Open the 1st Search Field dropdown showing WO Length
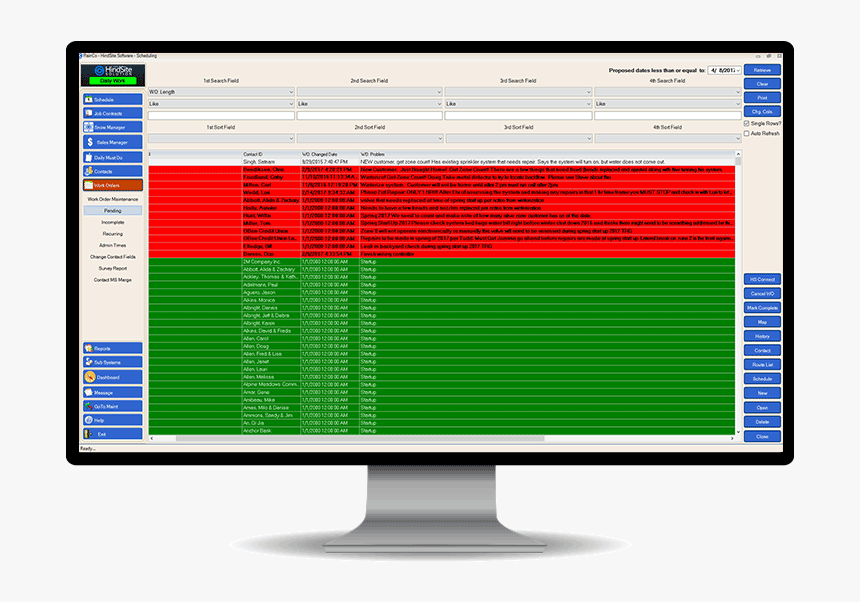The height and width of the screenshot is (602, 860). tap(221, 92)
